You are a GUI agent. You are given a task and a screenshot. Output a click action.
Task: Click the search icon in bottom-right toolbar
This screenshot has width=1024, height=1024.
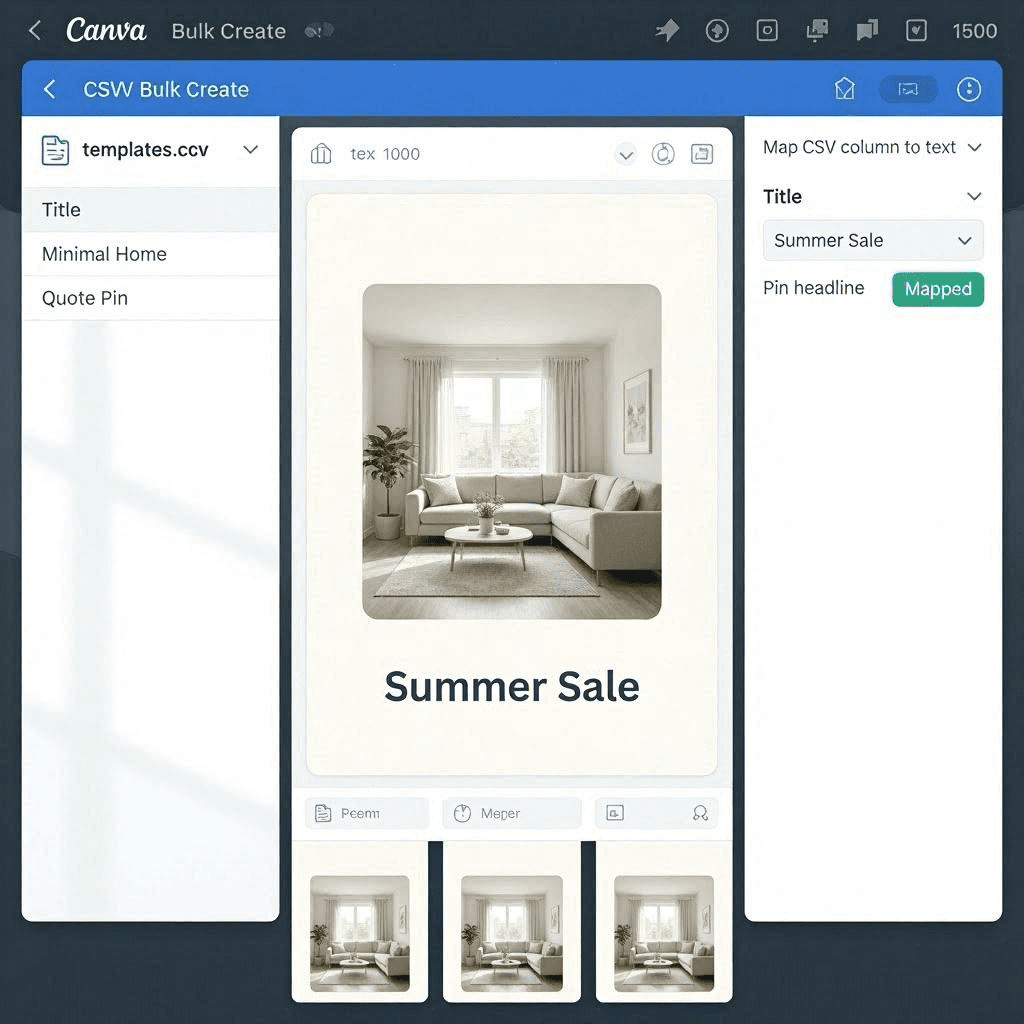pos(701,813)
